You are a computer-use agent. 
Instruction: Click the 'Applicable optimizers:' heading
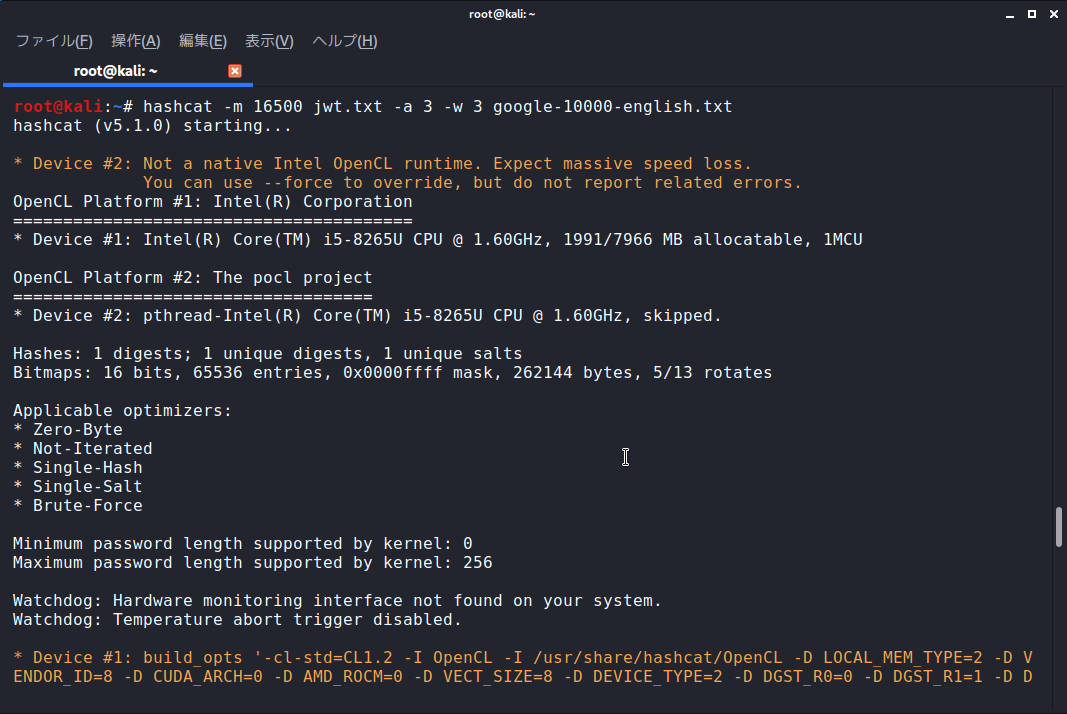pyautogui.click(x=122, y=411)
